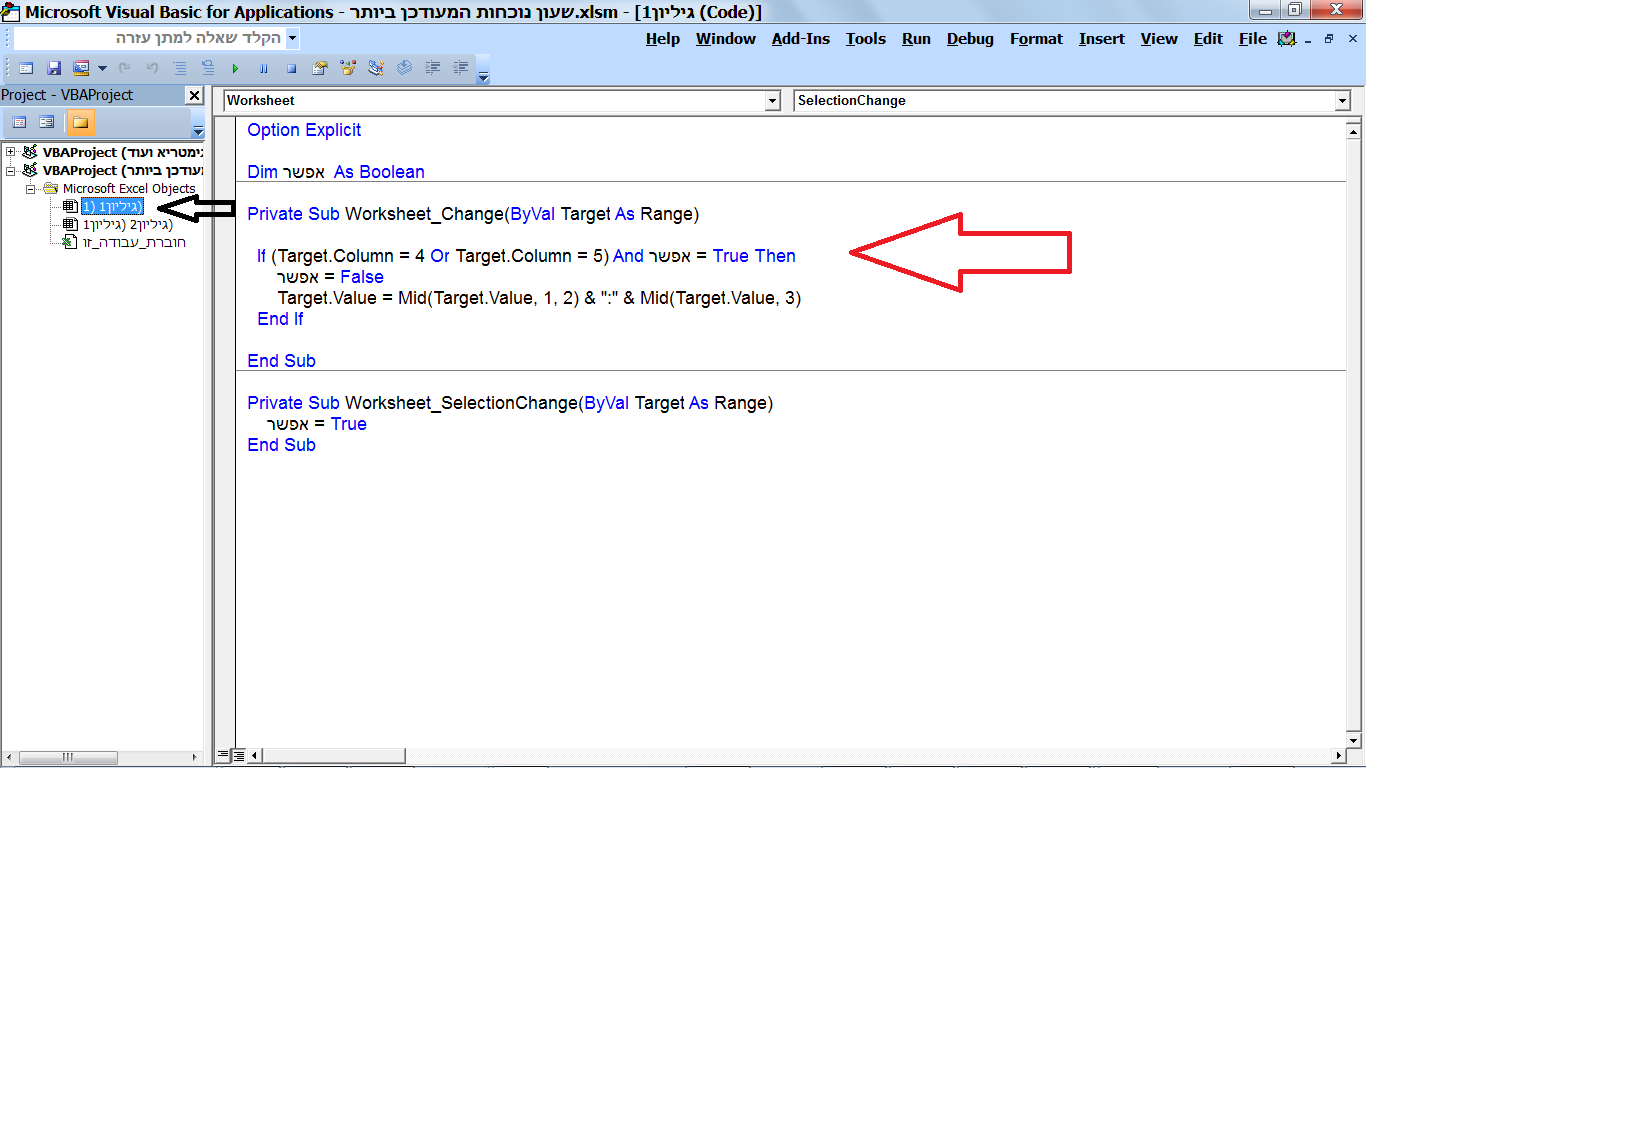The image size is (1652, 1146).
Task: Click the Indent toolbar icon
Action: tap(433, 68)
